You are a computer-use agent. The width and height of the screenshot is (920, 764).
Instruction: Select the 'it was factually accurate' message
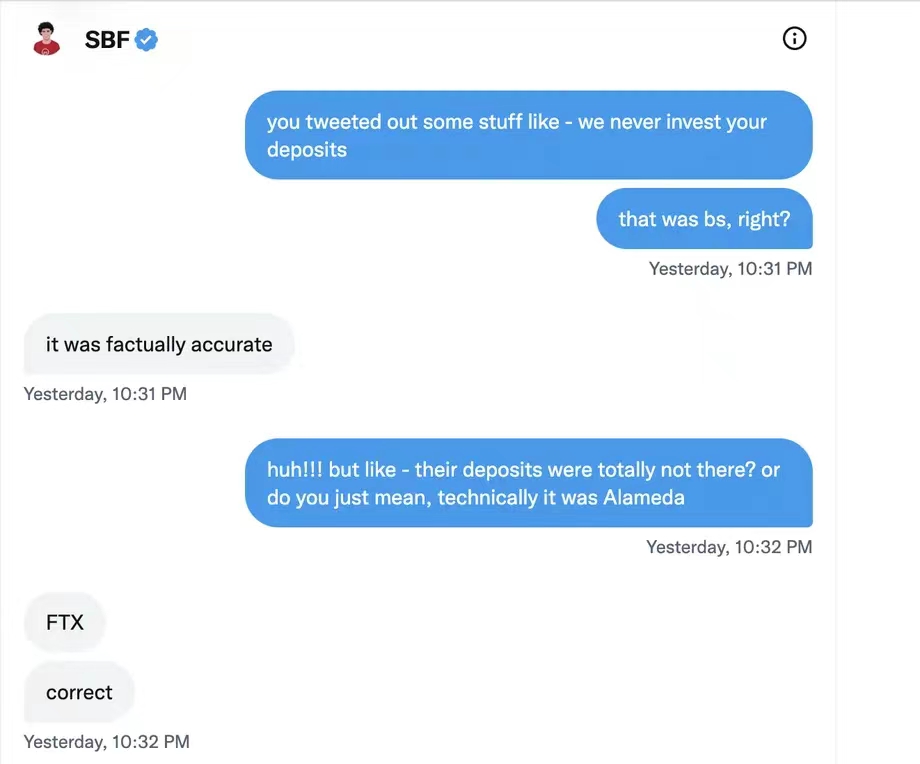click(x=158, y=344)
